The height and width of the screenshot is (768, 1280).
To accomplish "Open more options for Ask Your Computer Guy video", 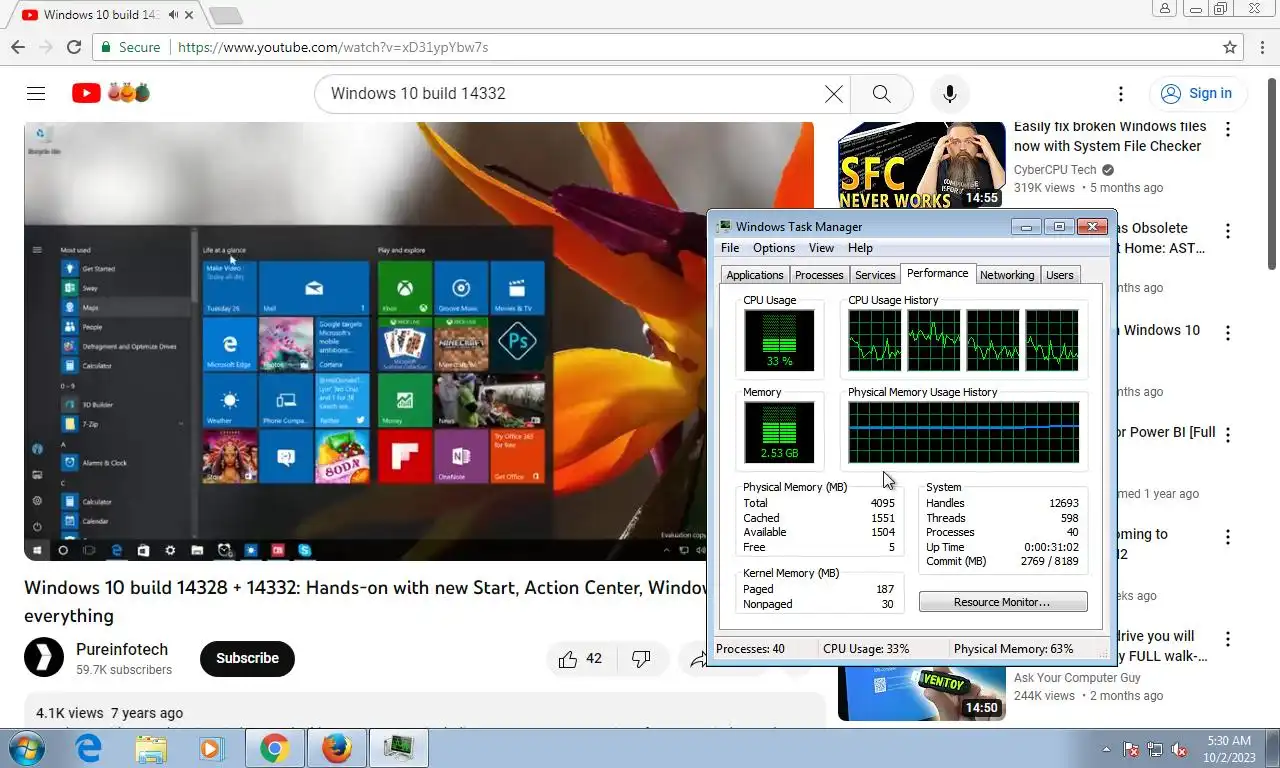I will (1228, 639).
